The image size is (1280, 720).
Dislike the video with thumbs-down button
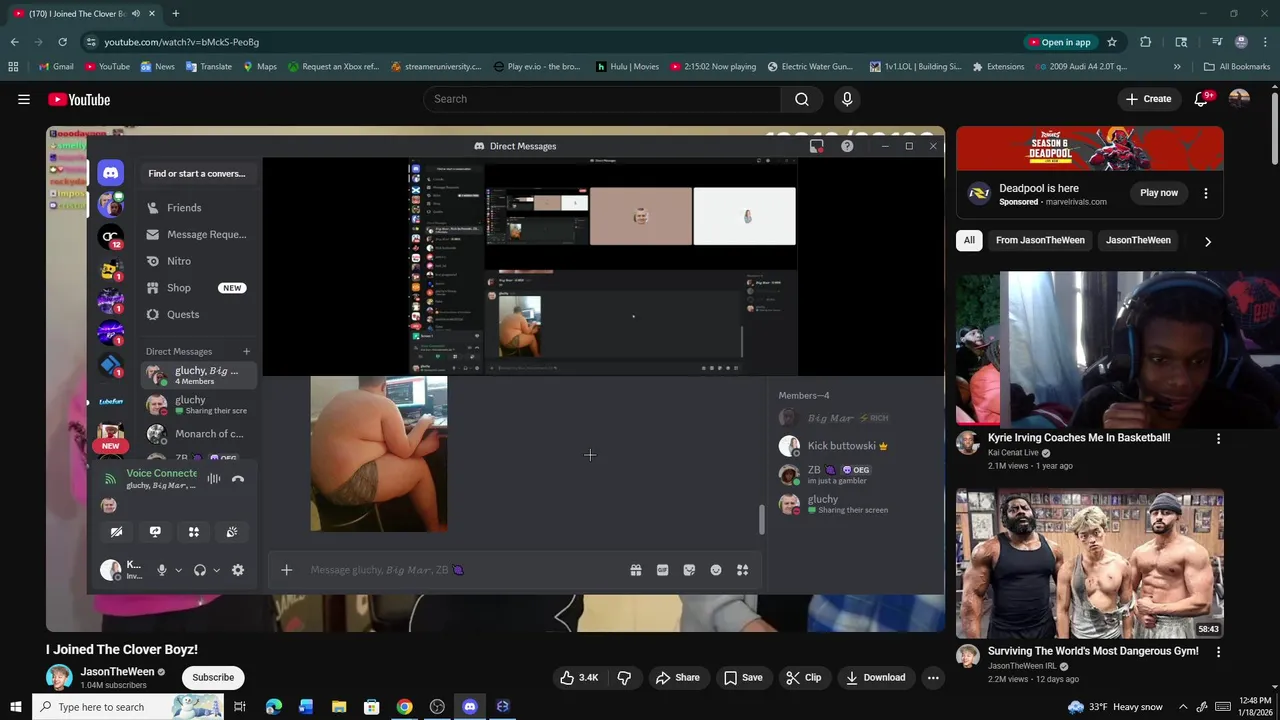(624, 677)
